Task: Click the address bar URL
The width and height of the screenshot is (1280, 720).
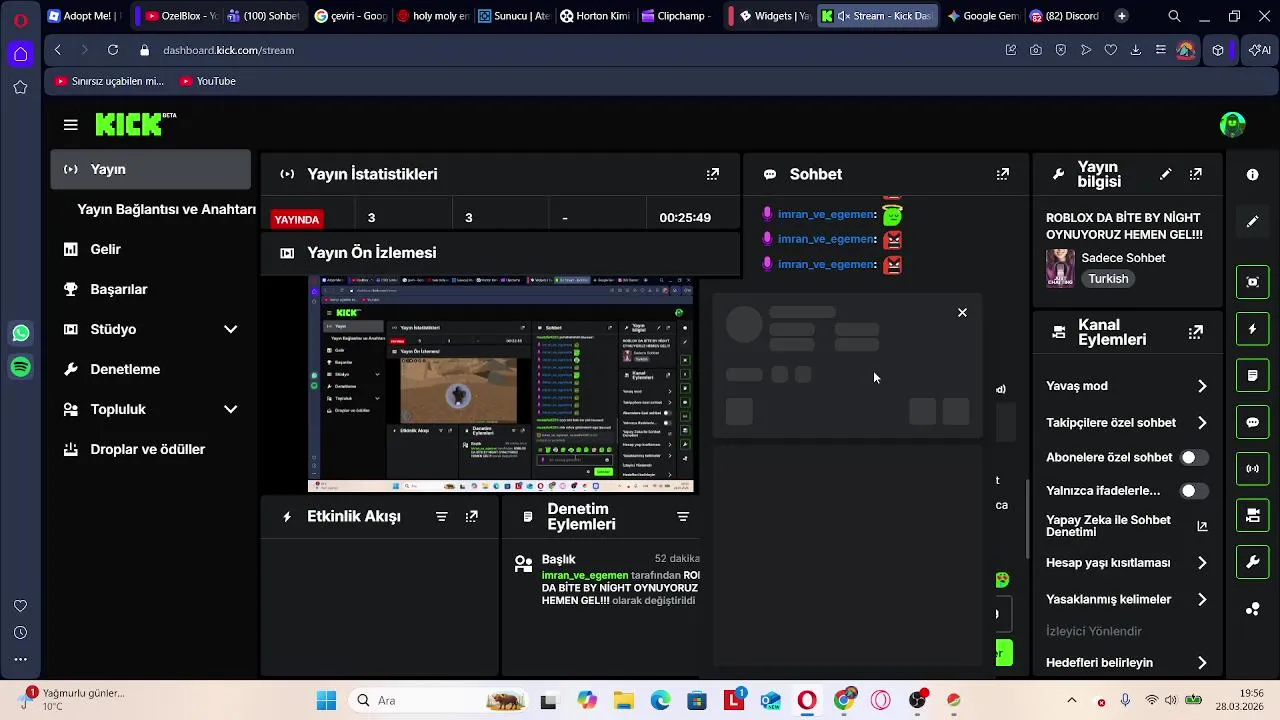Action: 228,50
